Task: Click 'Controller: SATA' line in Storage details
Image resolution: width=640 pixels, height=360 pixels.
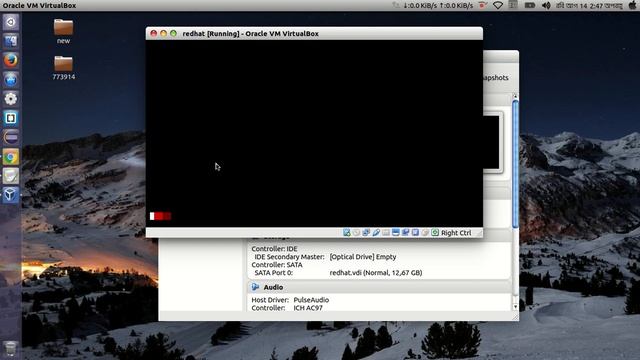Action: click(x=277, y=264)
